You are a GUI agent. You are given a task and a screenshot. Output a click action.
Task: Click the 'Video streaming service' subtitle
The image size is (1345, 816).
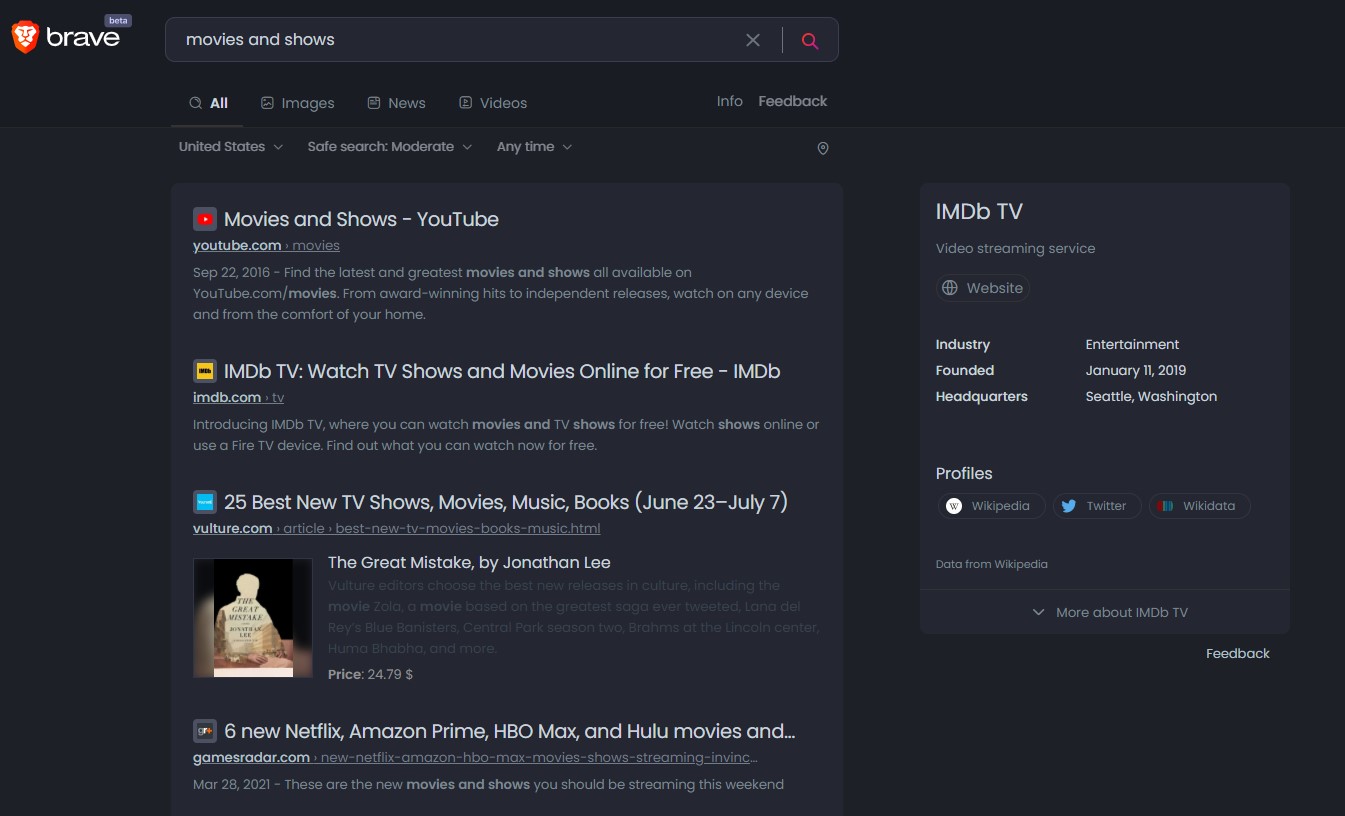(x=1015, y=249)
